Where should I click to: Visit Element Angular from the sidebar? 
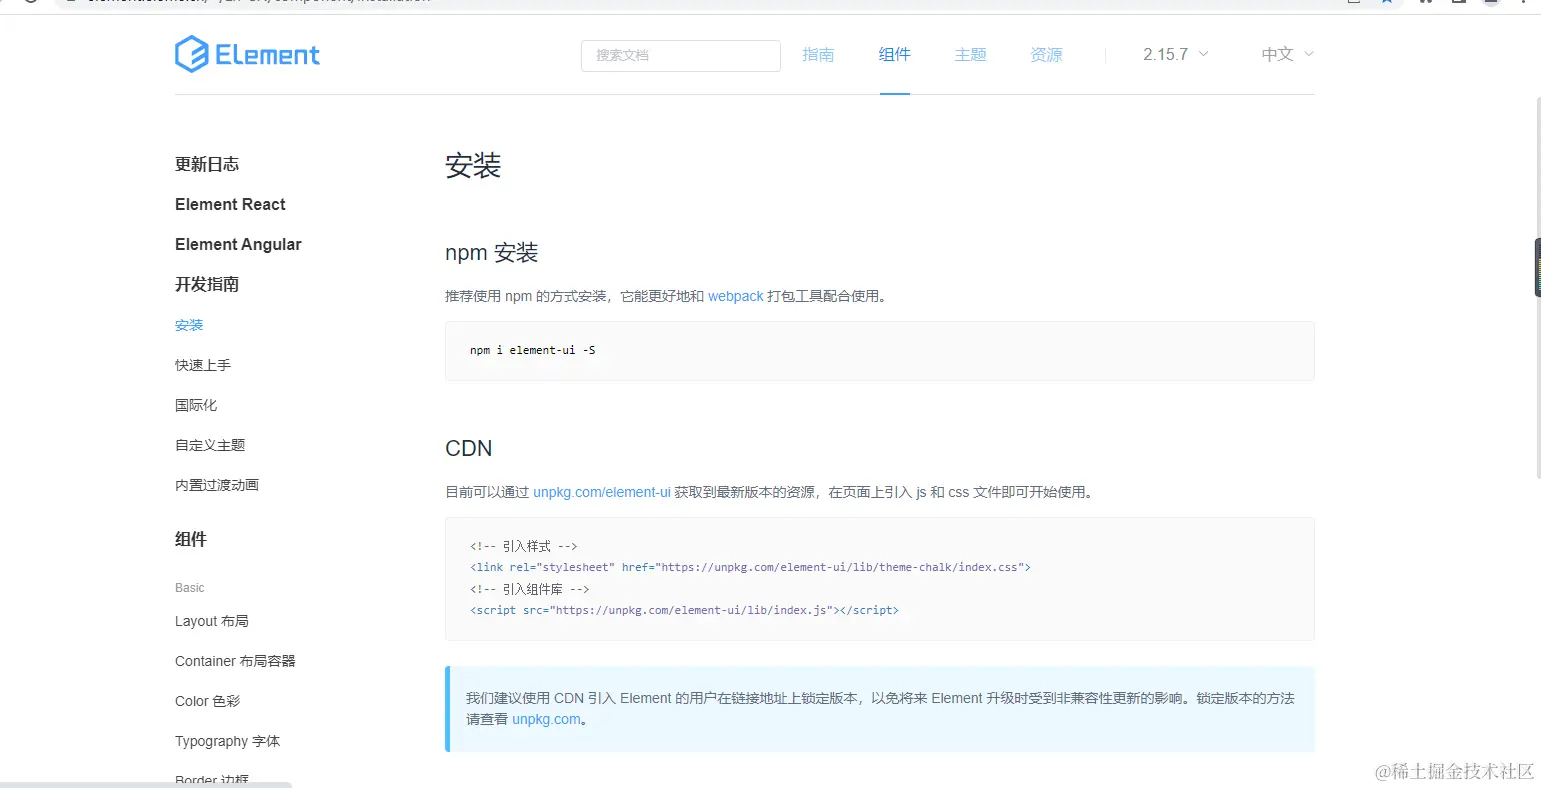click(x=238, y=245)
